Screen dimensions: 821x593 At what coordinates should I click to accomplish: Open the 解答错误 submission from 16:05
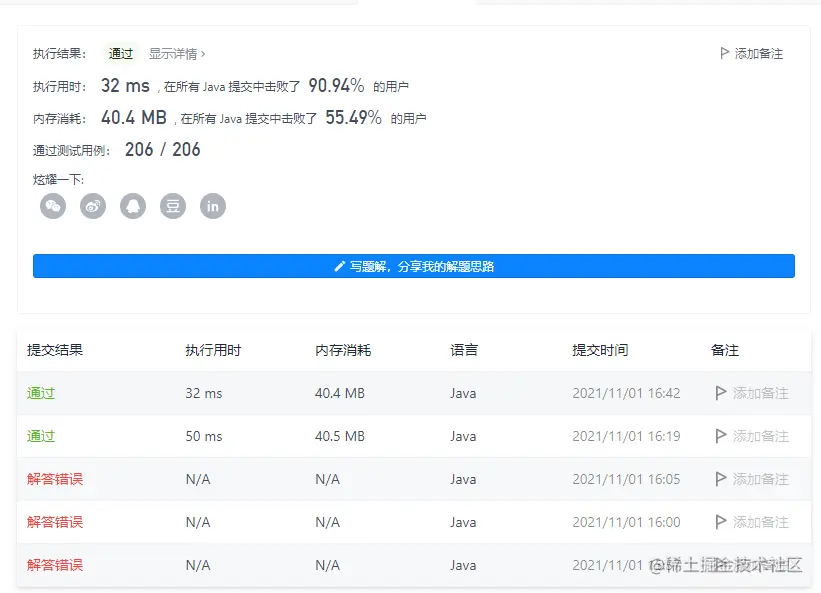click(x=55, y=479)
